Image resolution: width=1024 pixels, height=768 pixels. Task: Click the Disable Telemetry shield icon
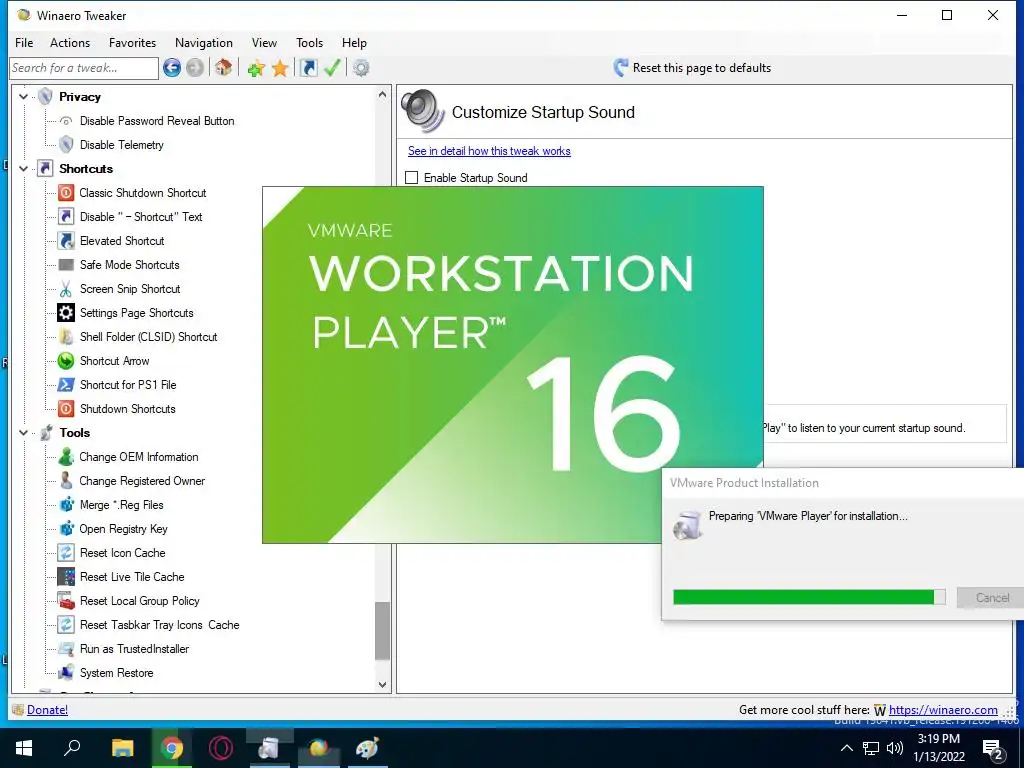[66, 144]
